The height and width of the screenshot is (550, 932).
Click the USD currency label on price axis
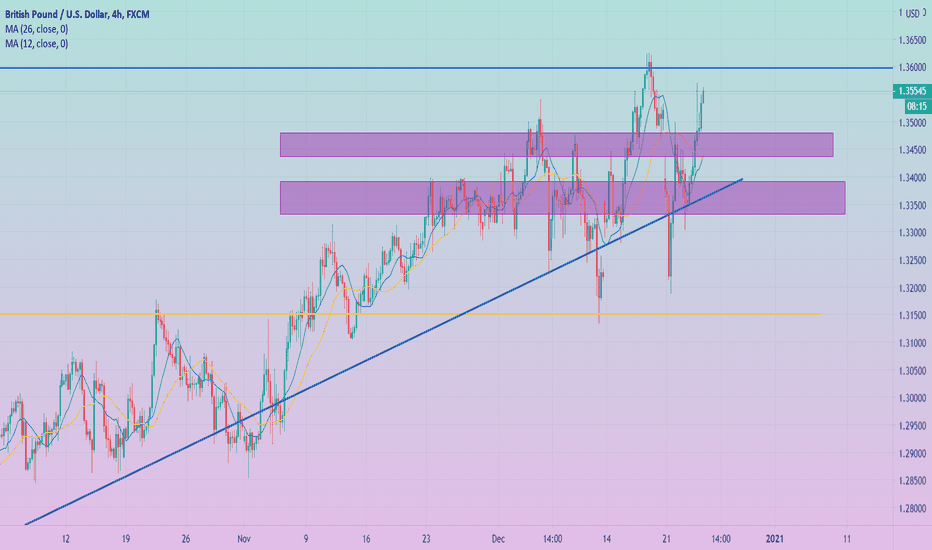pos(912,13)
